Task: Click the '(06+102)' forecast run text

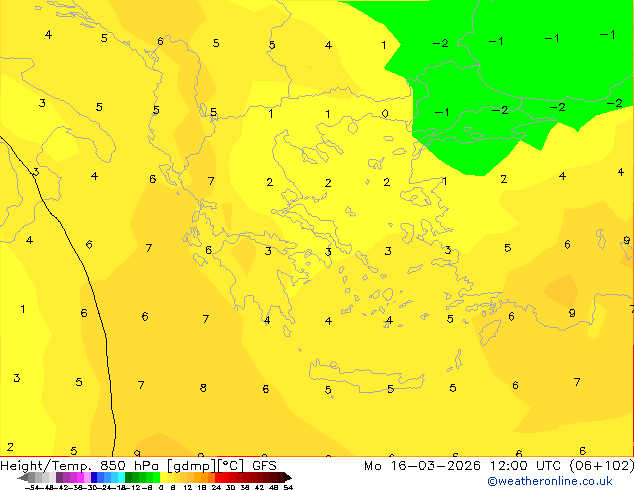Action: tap(602, 466)
